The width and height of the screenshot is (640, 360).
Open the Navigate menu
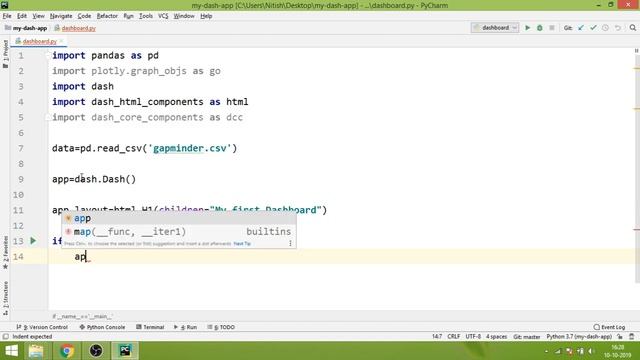point(61,16)
